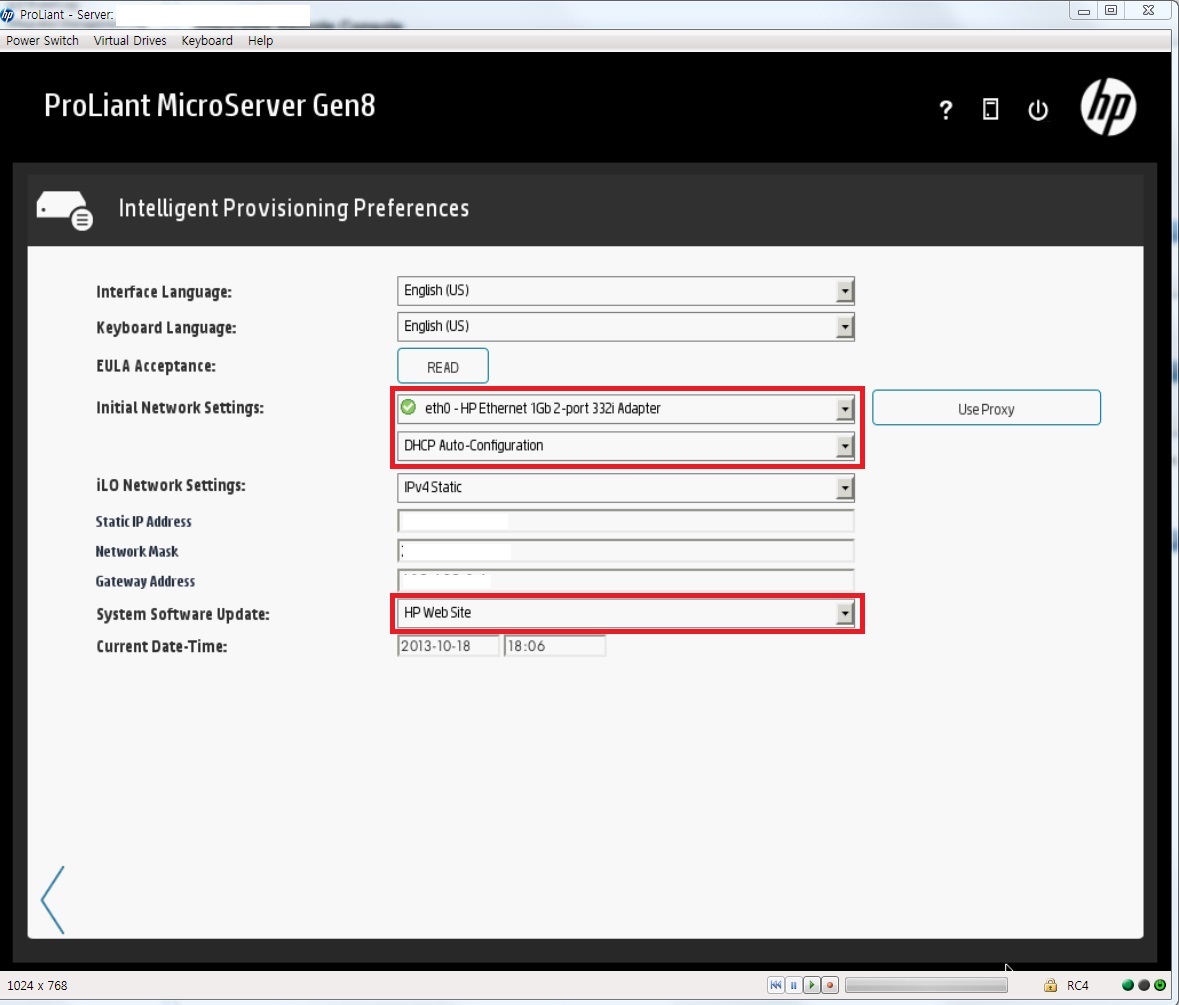This screenshot has height=1005, width=1179.
Task: Open the Help menu
Action: 260,41
